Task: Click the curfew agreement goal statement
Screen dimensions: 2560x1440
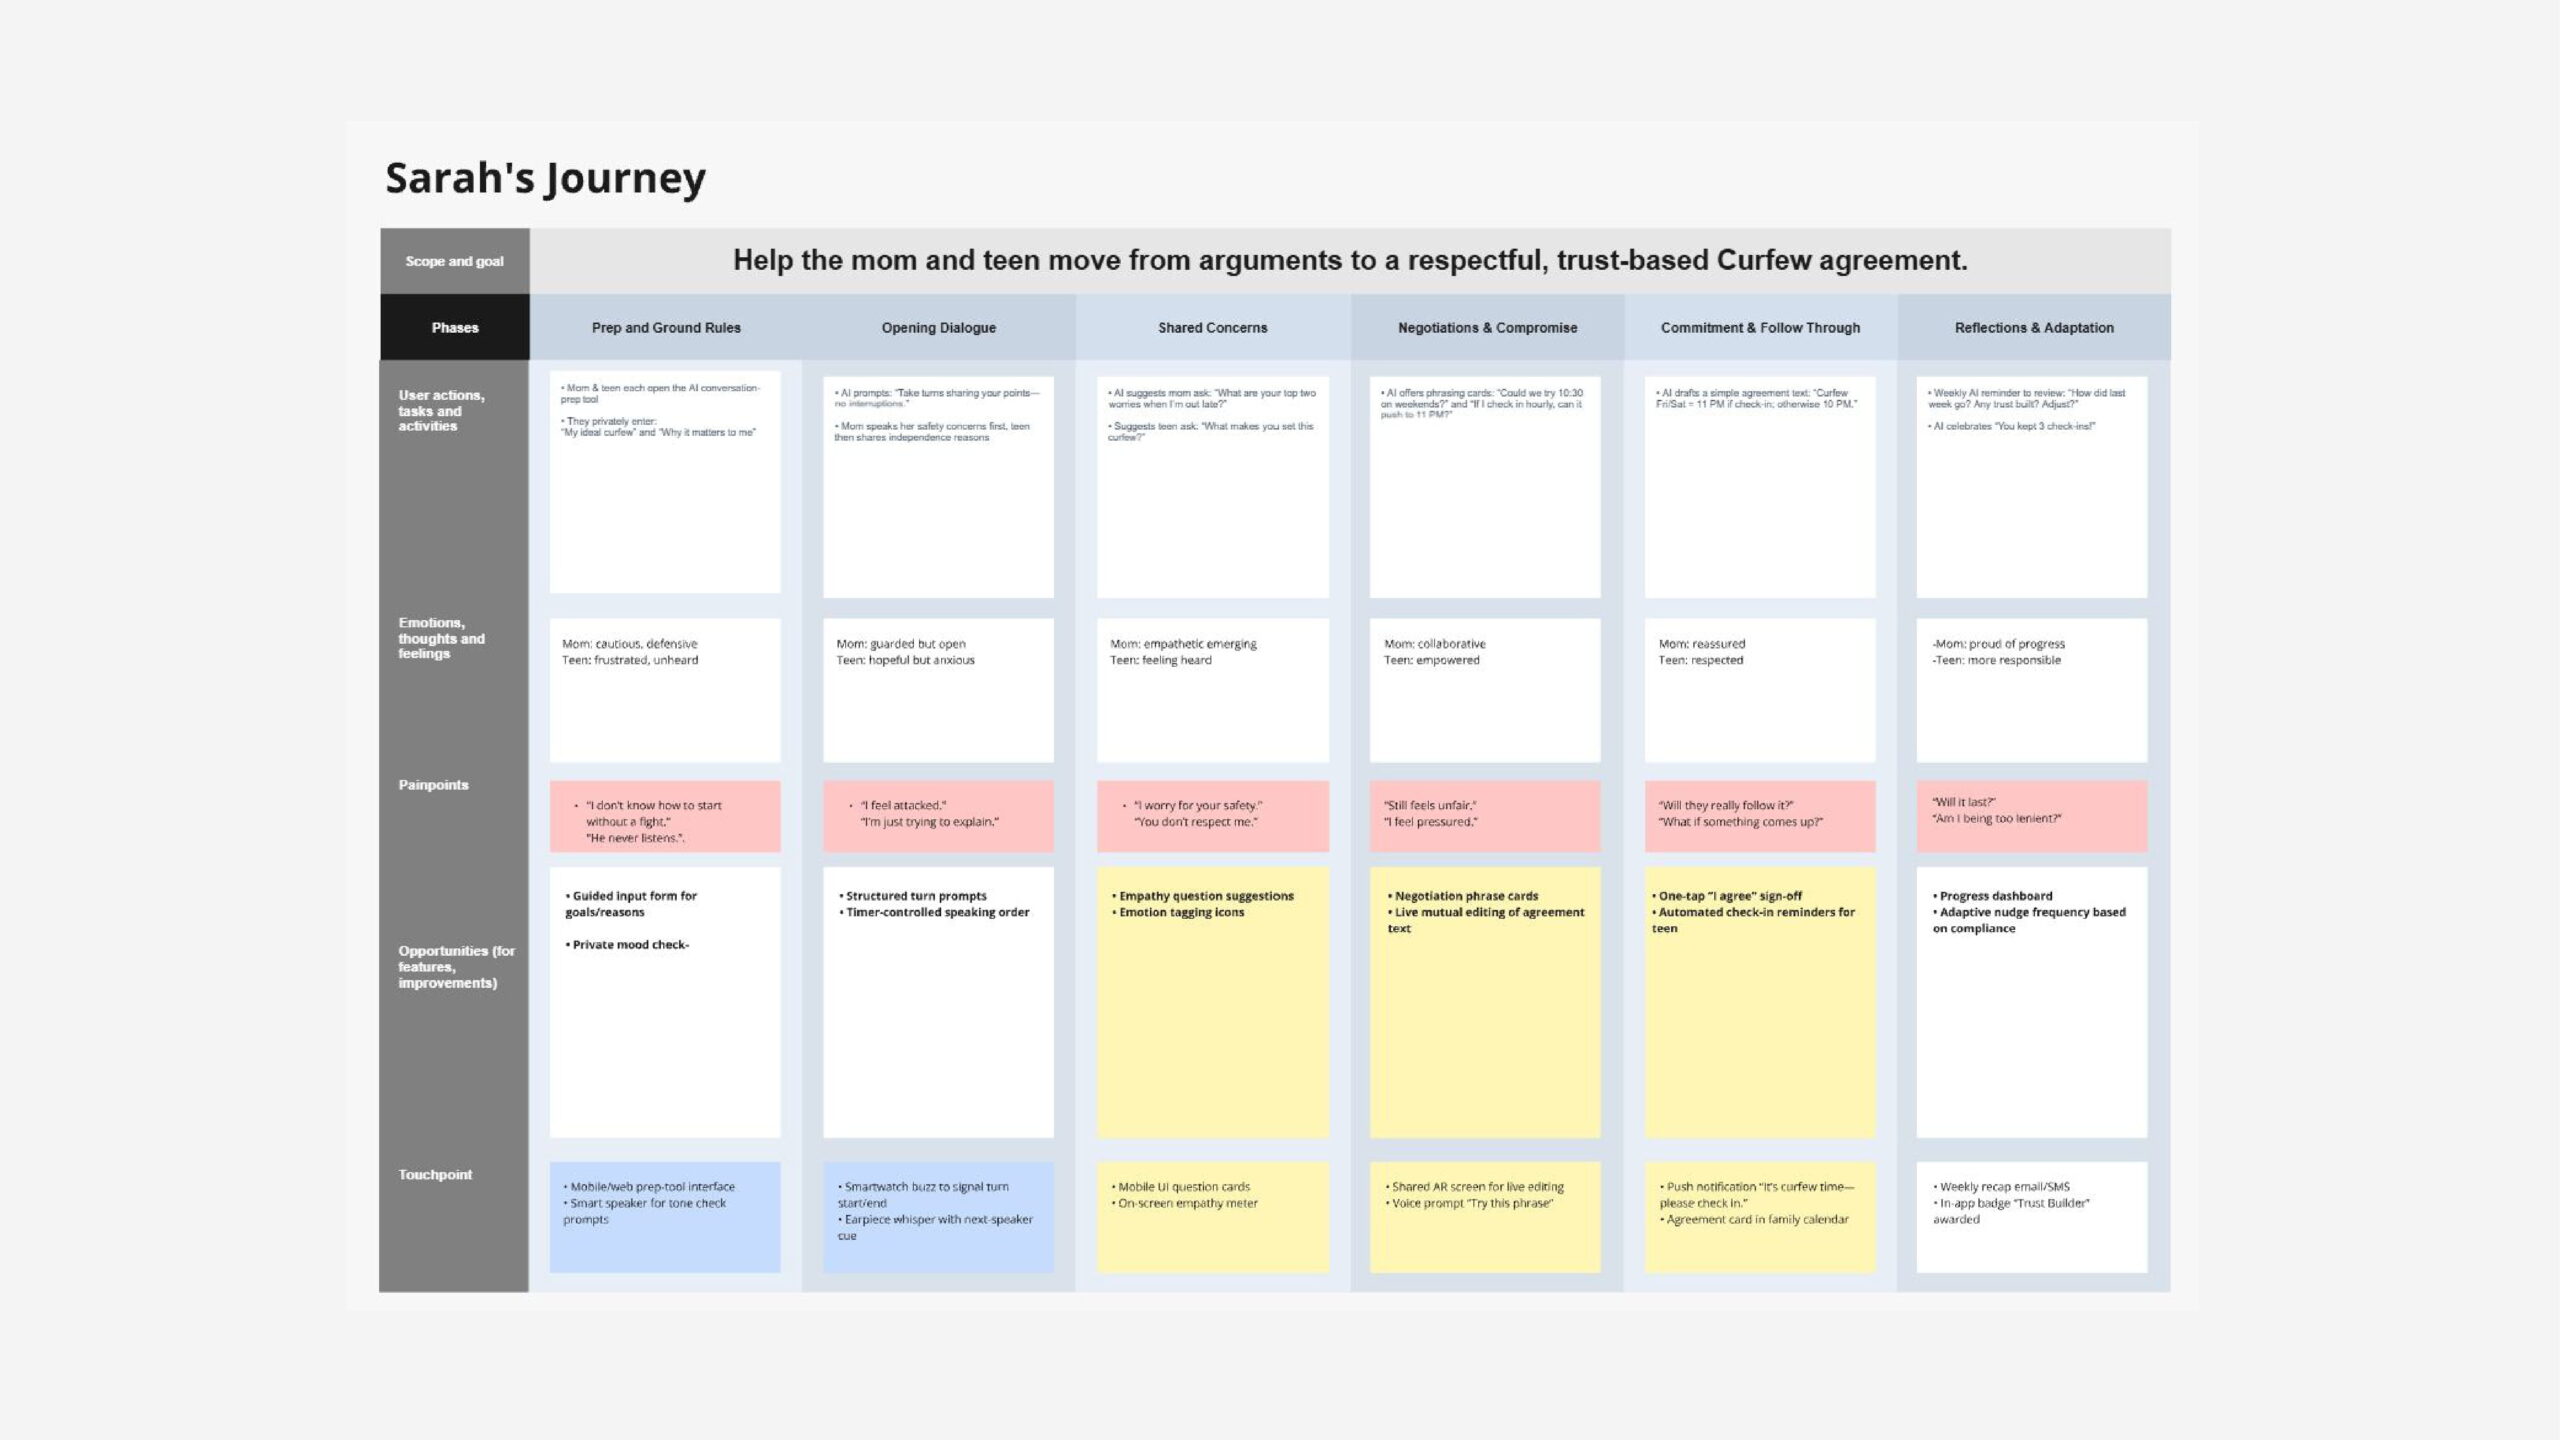Action: (x=1349, y=260)
